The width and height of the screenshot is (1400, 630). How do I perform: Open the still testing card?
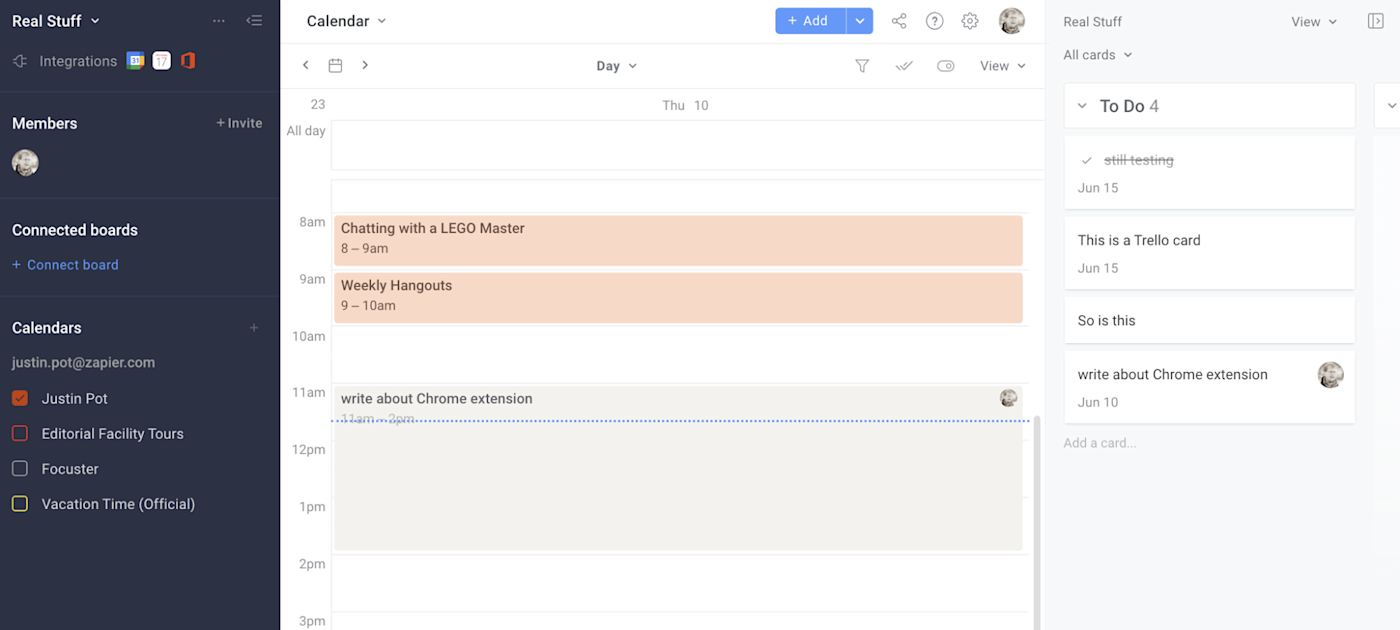(x=1209, y=172)
